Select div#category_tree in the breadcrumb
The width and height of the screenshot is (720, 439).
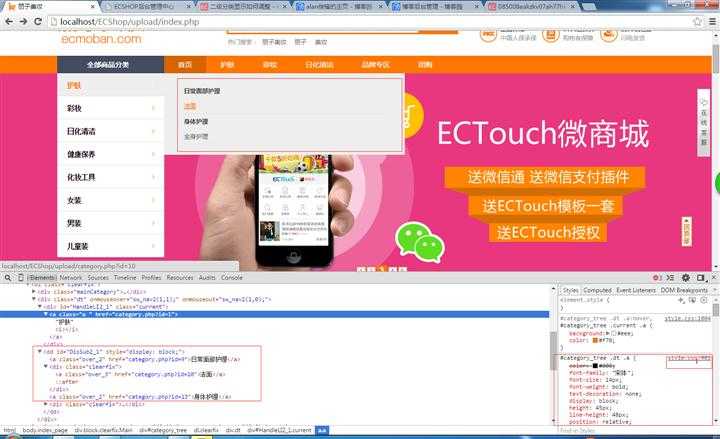(163, 430)
